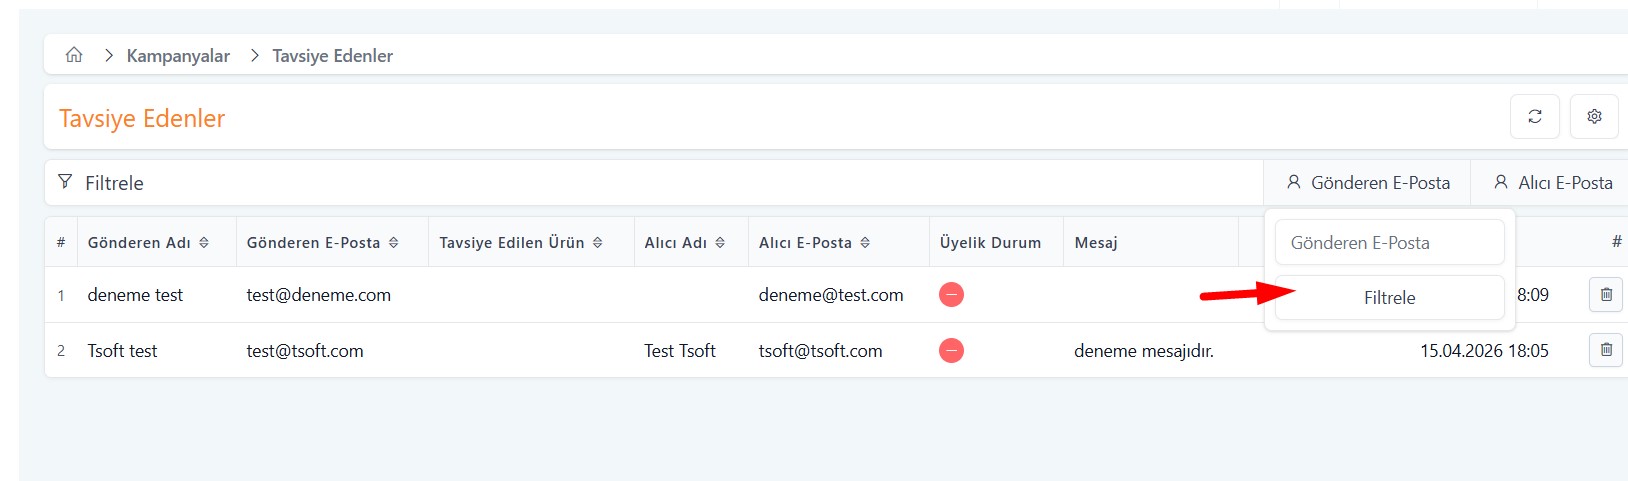Screen dimensions: 1628x481
Task: Delete the Tsoft test row via trash icon
Action: [1606, 350]
